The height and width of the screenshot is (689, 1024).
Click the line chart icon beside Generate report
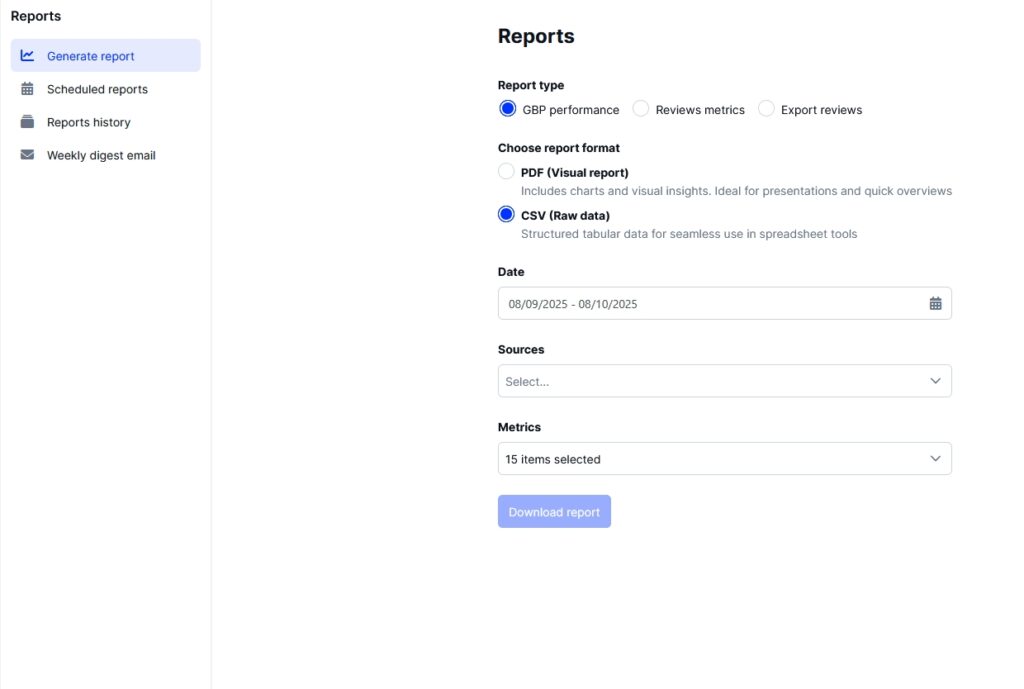tap(27, 56)
